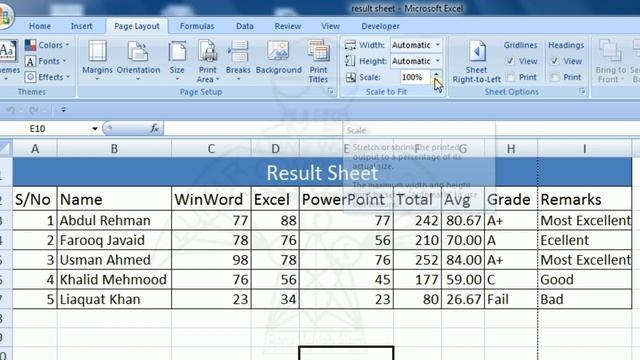
Task: Switch to the Developer tab
Action: [x=380, y=26]
